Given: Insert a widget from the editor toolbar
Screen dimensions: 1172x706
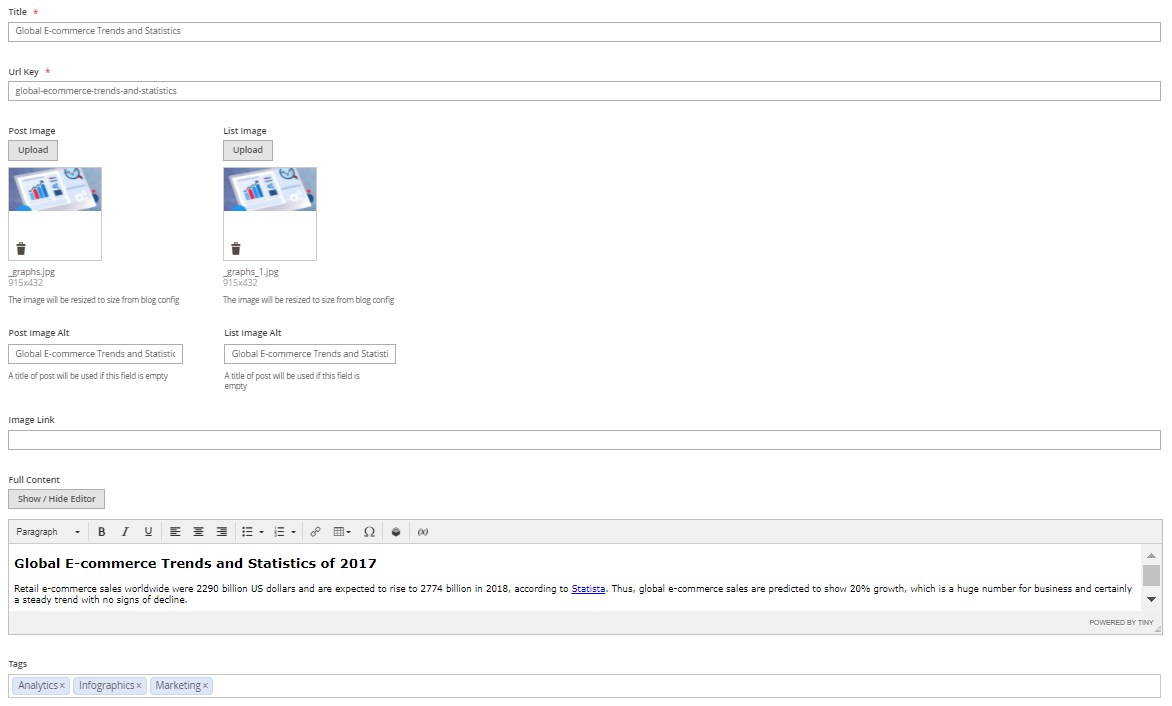Looking at the screenshot, I should point(396,532).
